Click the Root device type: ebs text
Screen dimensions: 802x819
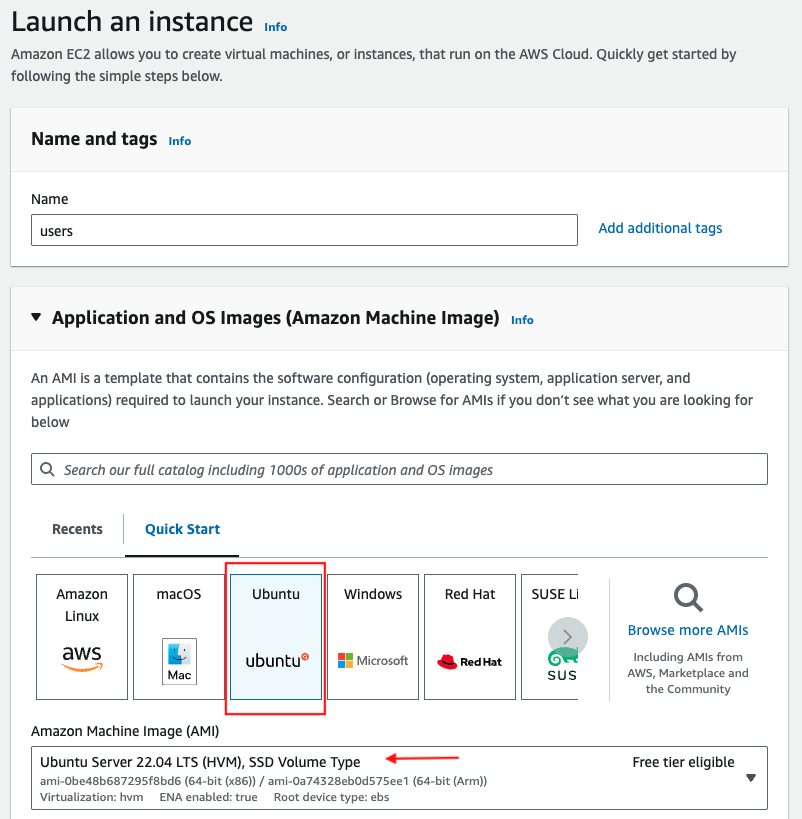[x=331, y=797]
